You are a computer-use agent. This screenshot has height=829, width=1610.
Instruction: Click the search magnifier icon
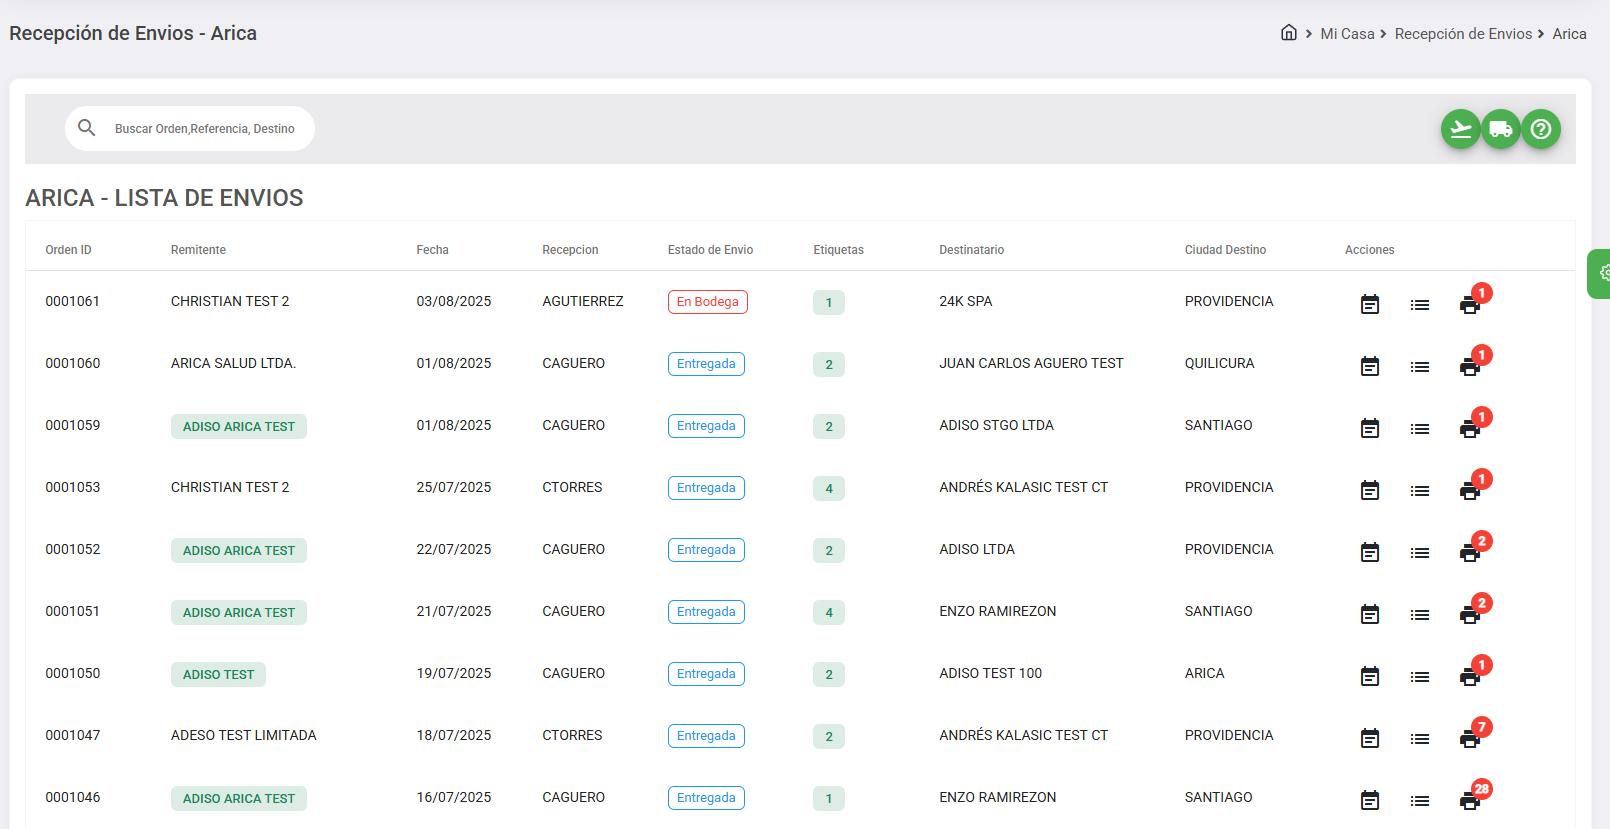point(87,128)
